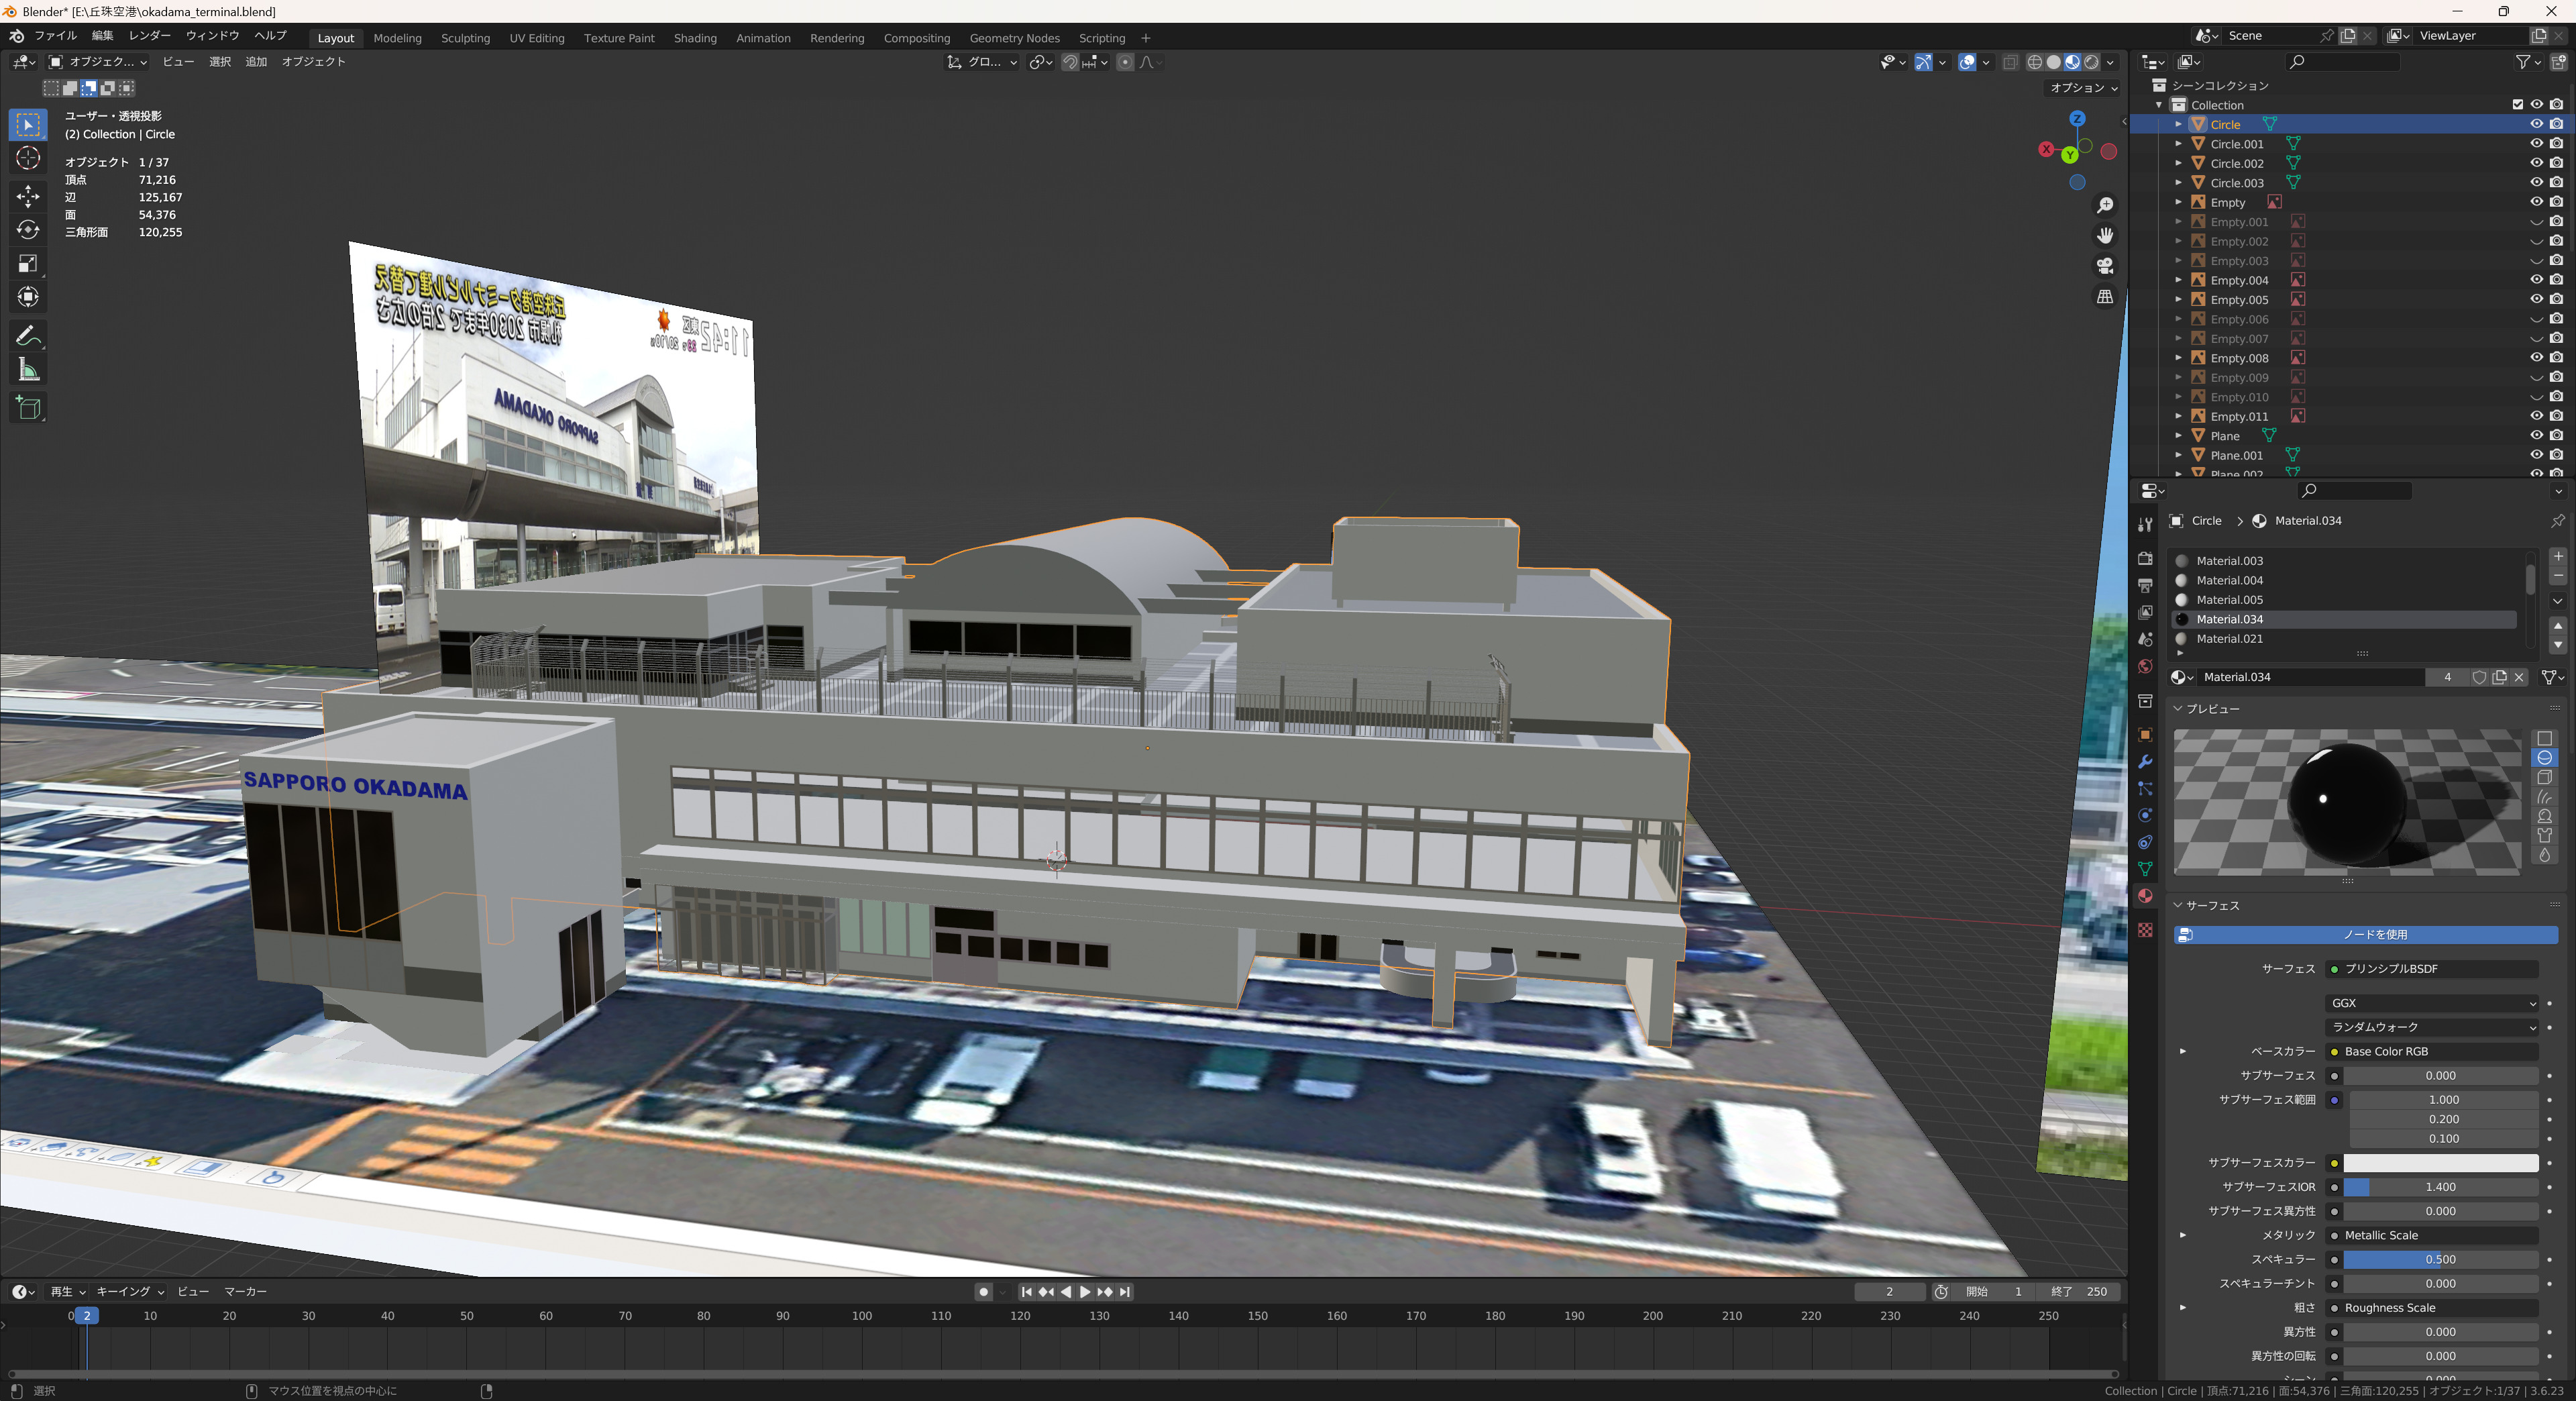Set material preview to cube shape
This screenshot has width=2576, height=1401.
click(x=2545, y=777)
